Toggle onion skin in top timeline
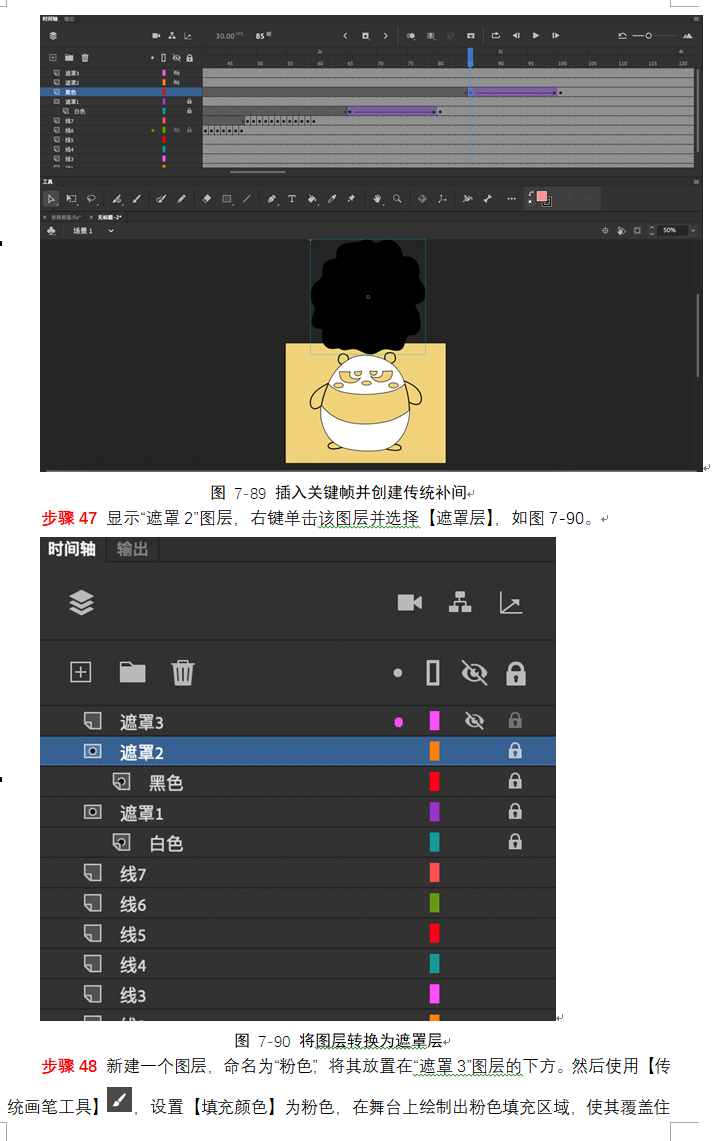Viewport: 712px width, 1141px height. [x=411, y=36]
